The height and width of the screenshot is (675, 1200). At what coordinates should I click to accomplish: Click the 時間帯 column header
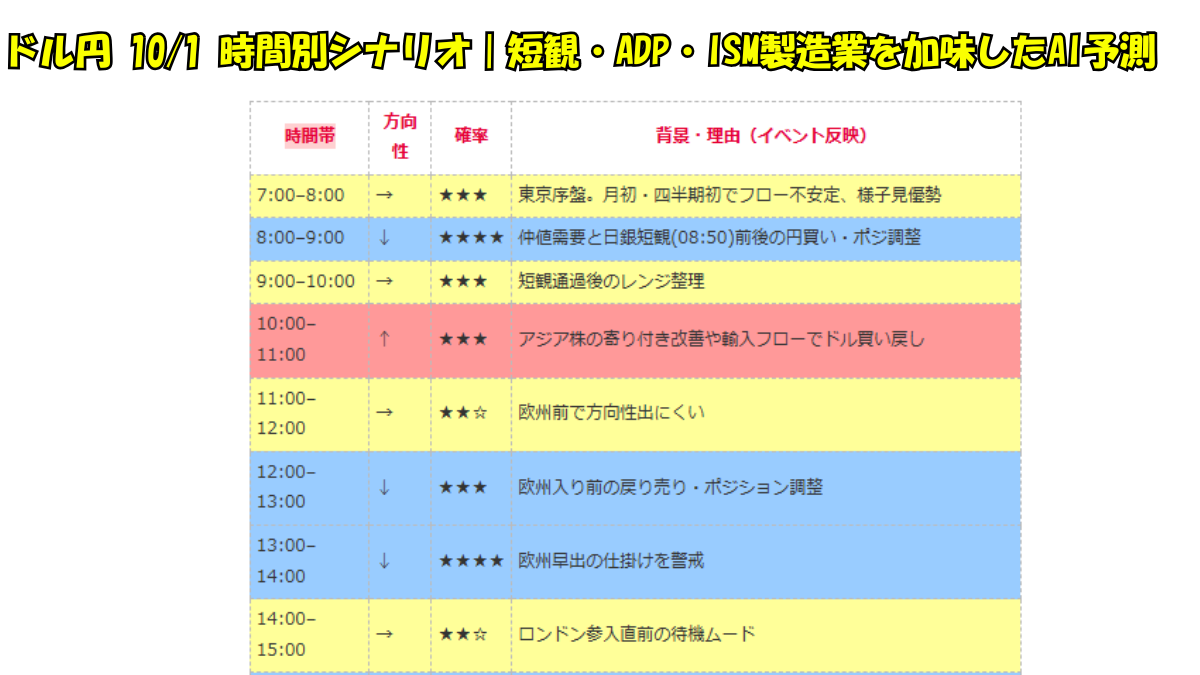(310, 136)
